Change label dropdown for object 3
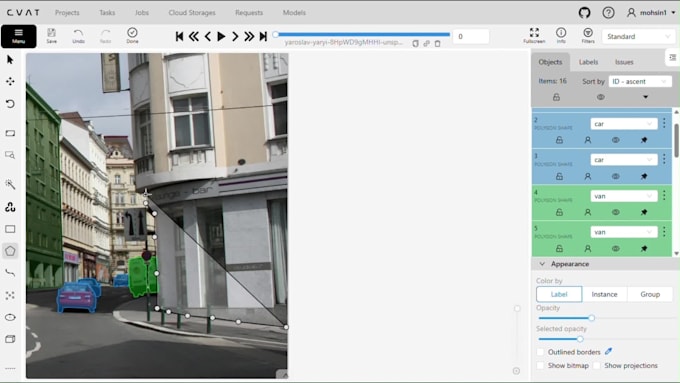680x383 pixels. tap(624, 160)
